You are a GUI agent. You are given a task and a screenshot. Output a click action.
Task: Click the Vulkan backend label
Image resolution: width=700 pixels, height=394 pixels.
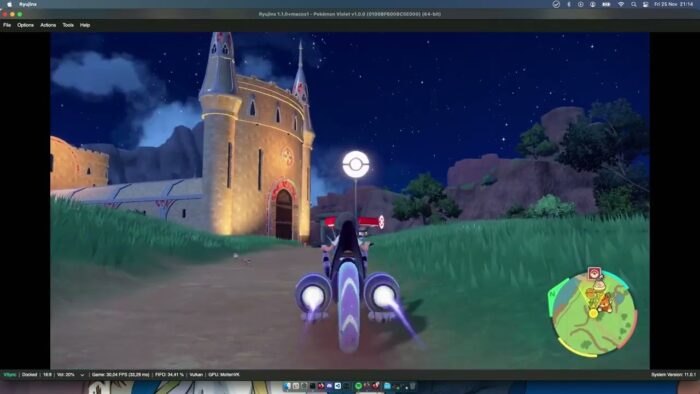(196, 375)
